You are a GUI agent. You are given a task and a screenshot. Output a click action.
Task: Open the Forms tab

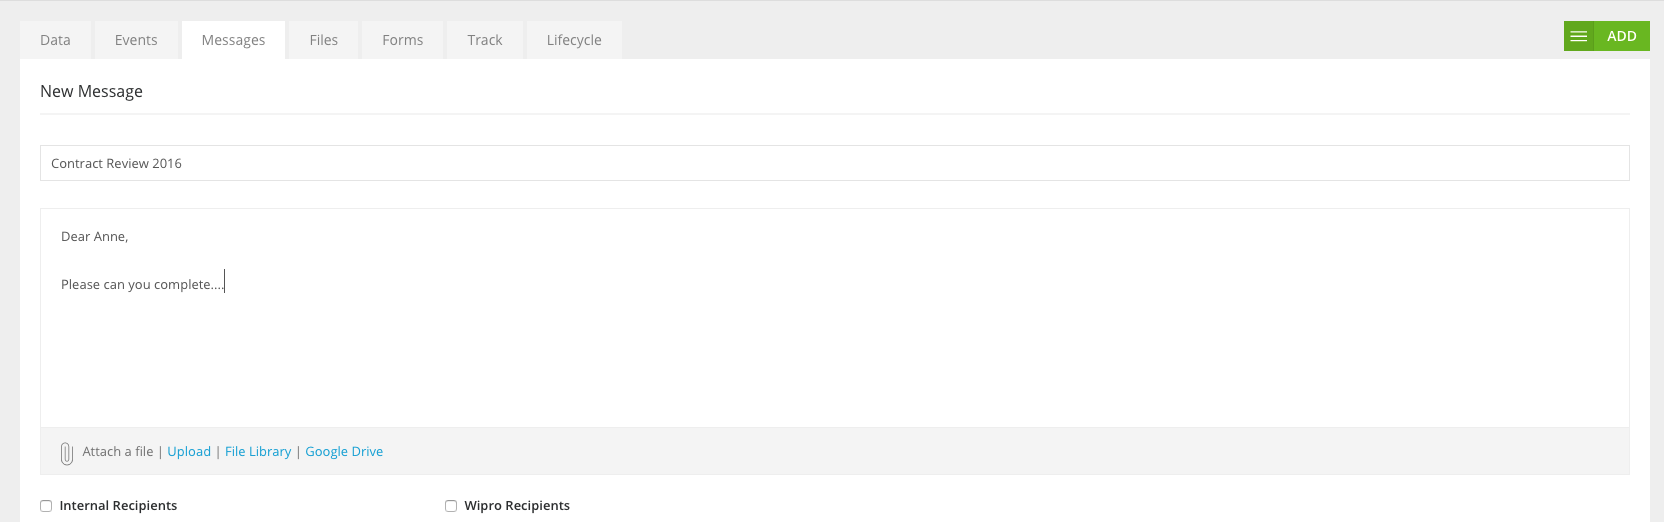pos(403,40)
